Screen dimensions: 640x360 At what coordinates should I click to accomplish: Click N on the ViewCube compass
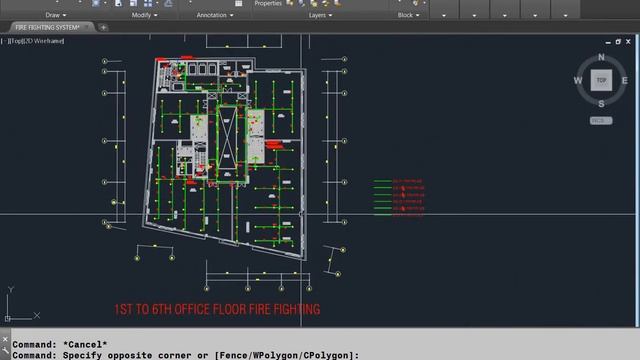[x=601, y=57]
